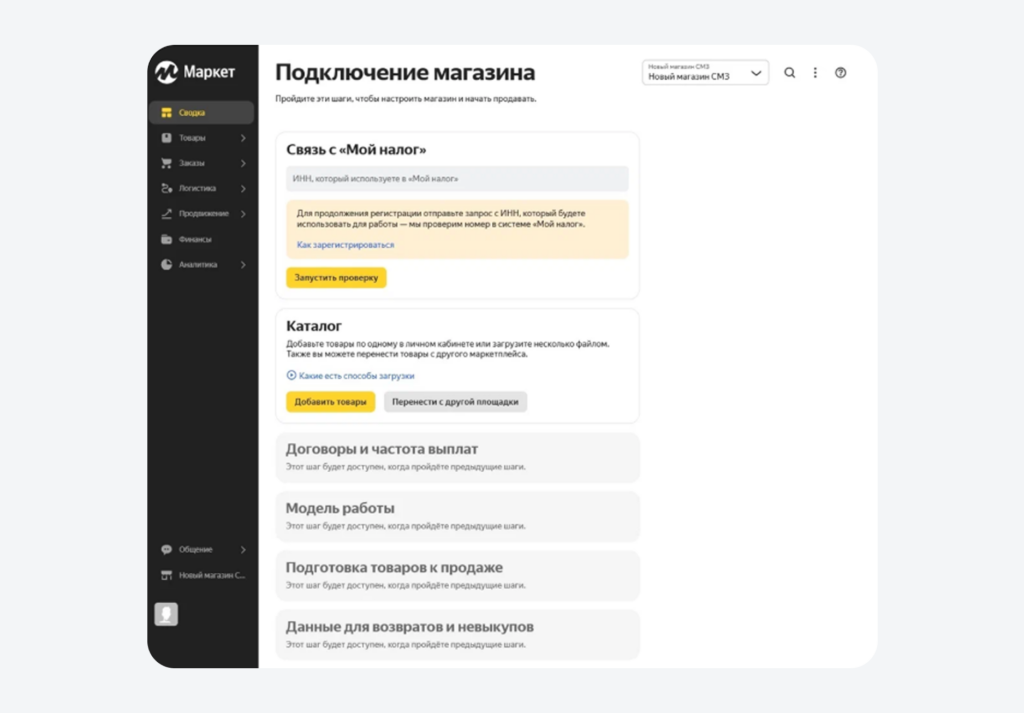
Task: Open the store selector dropdown Новый магазин СМЗ
Action: (x=703, y=72)
